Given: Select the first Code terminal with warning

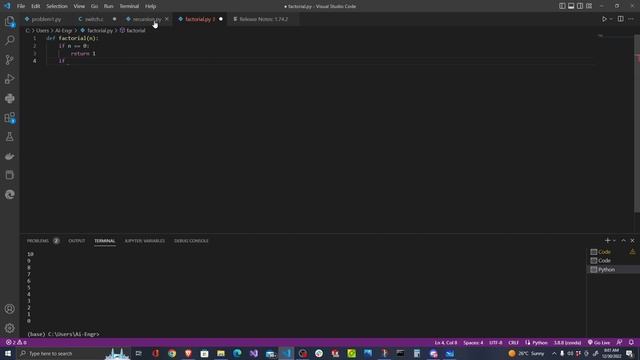Looking at the screenshot, I should click(613, 252).
